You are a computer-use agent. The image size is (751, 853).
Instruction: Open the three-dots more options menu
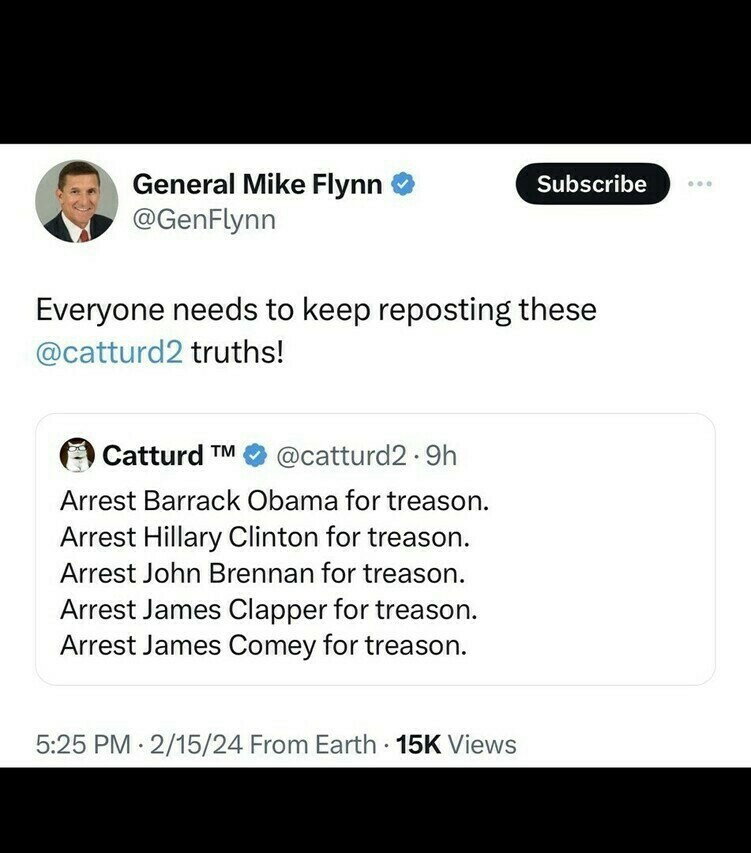(701, 184)
